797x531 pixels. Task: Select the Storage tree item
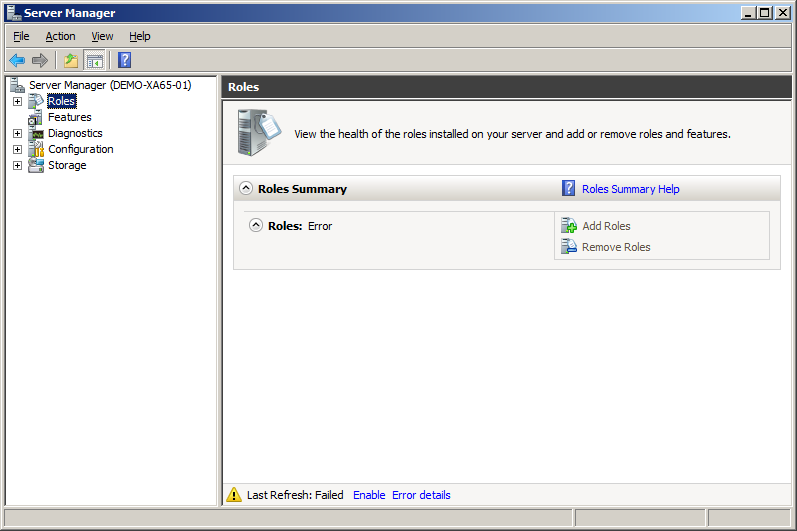point(67,165)
